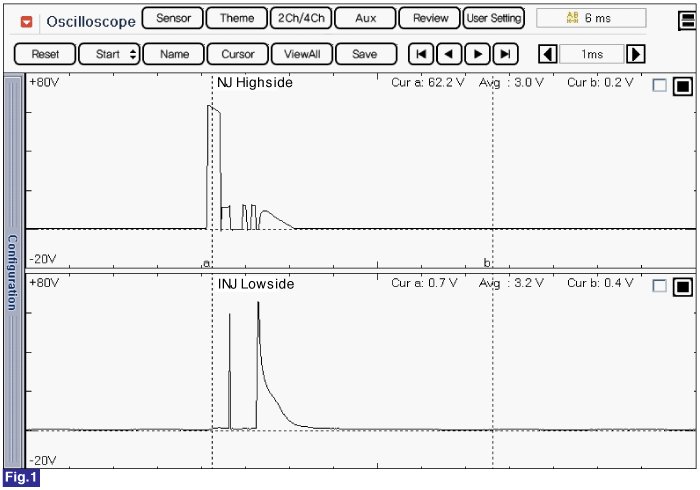Maximize the INJ Lowside channel view
The width and height of the screenshot is (700, 490).
pyautogui.click(x=682, y=286)
